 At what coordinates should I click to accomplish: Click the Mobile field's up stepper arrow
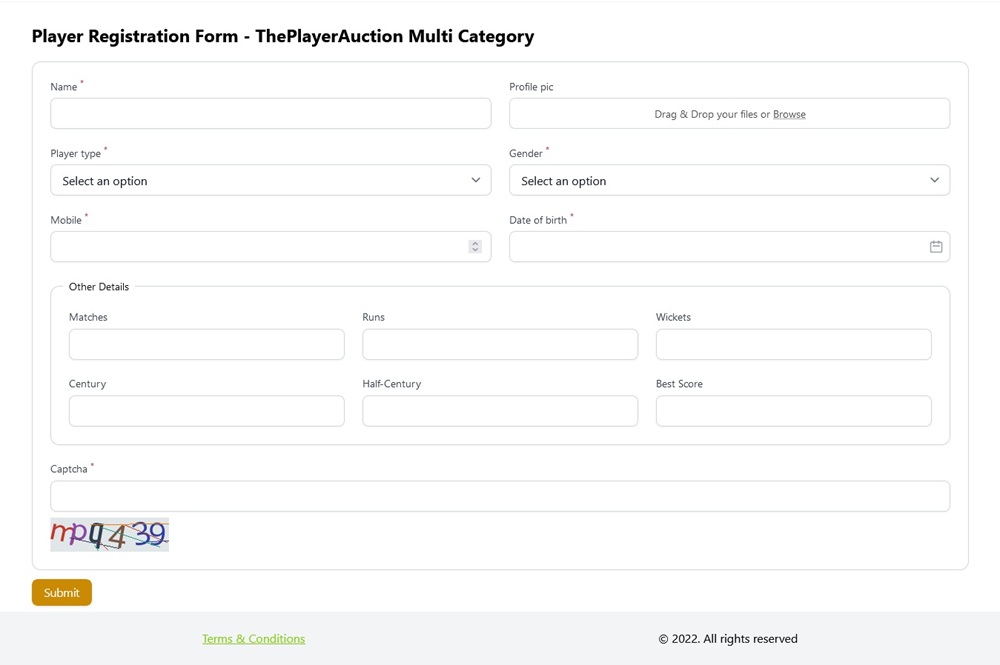pyautogui.click(x=475, y=242)
